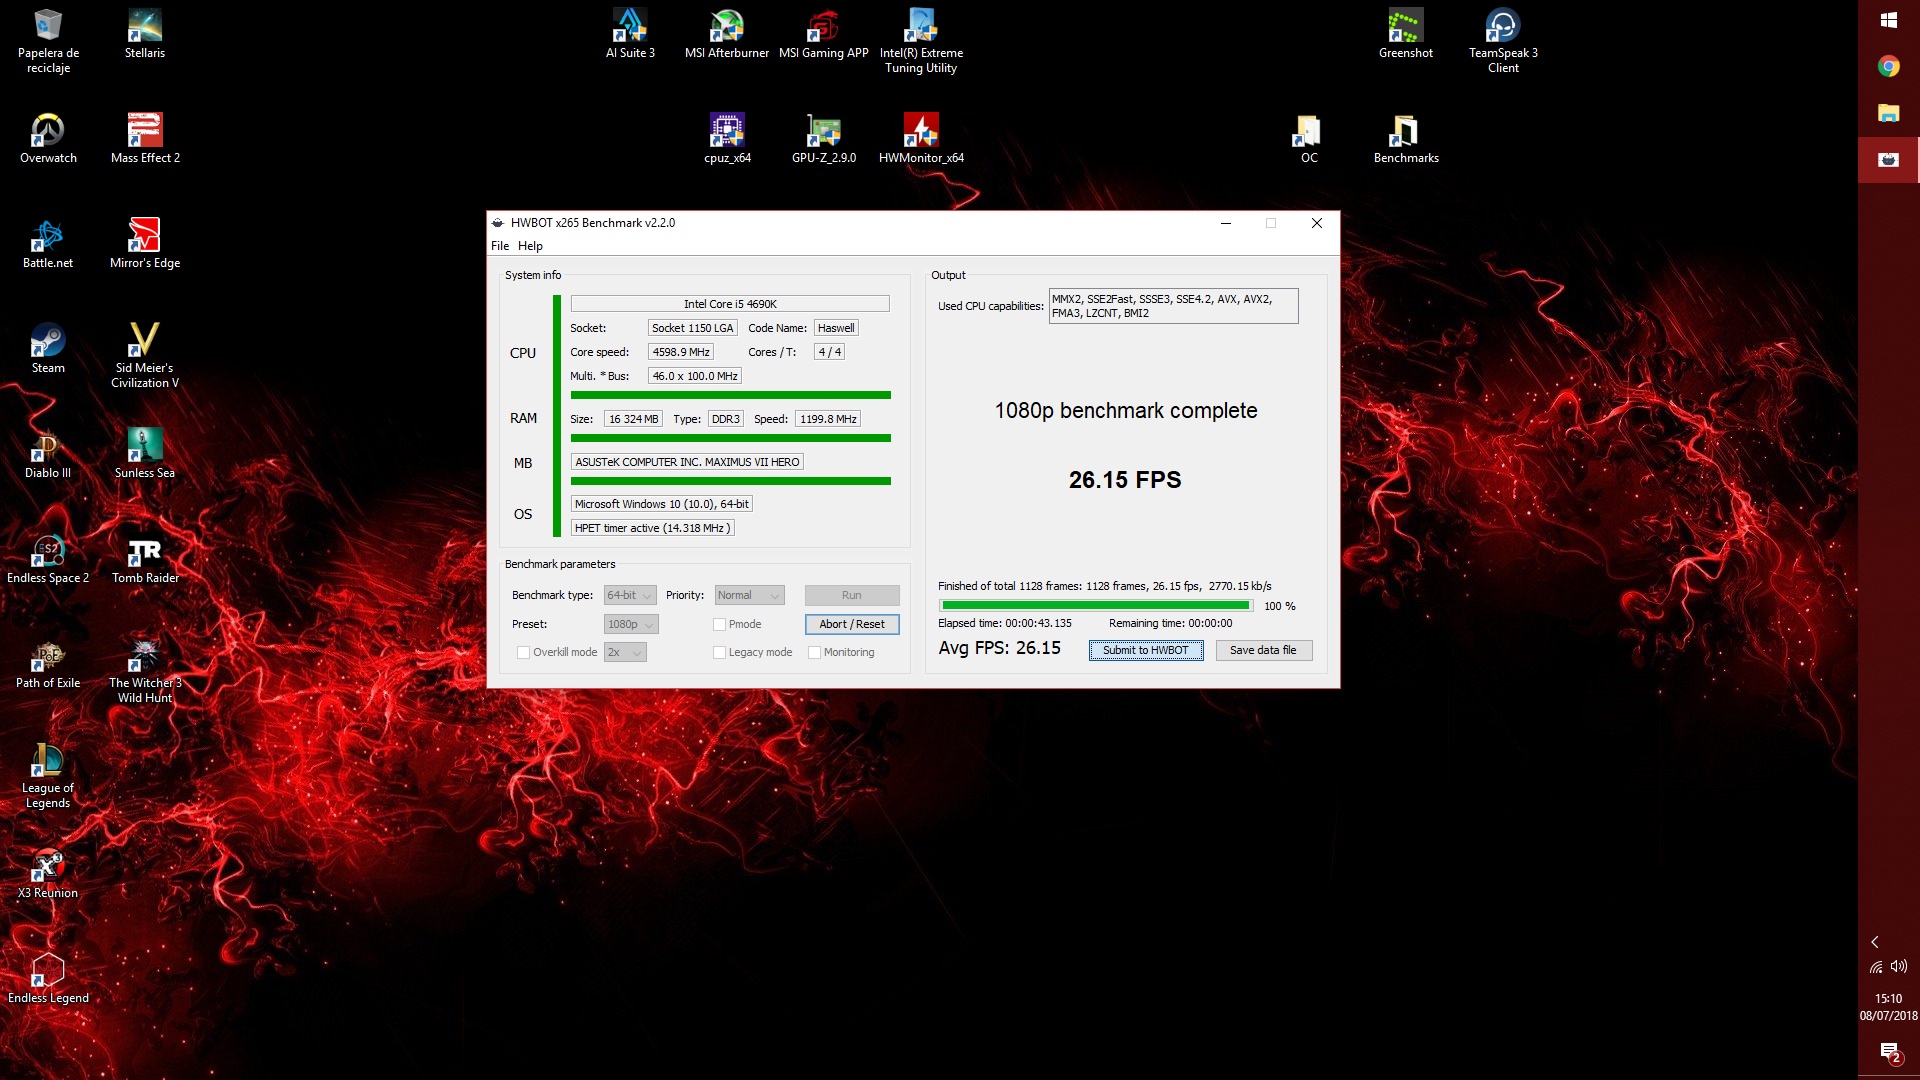1920x1080 pixels.
Task: Select the Endless Space 2 icon
Action: pos(48,559)
